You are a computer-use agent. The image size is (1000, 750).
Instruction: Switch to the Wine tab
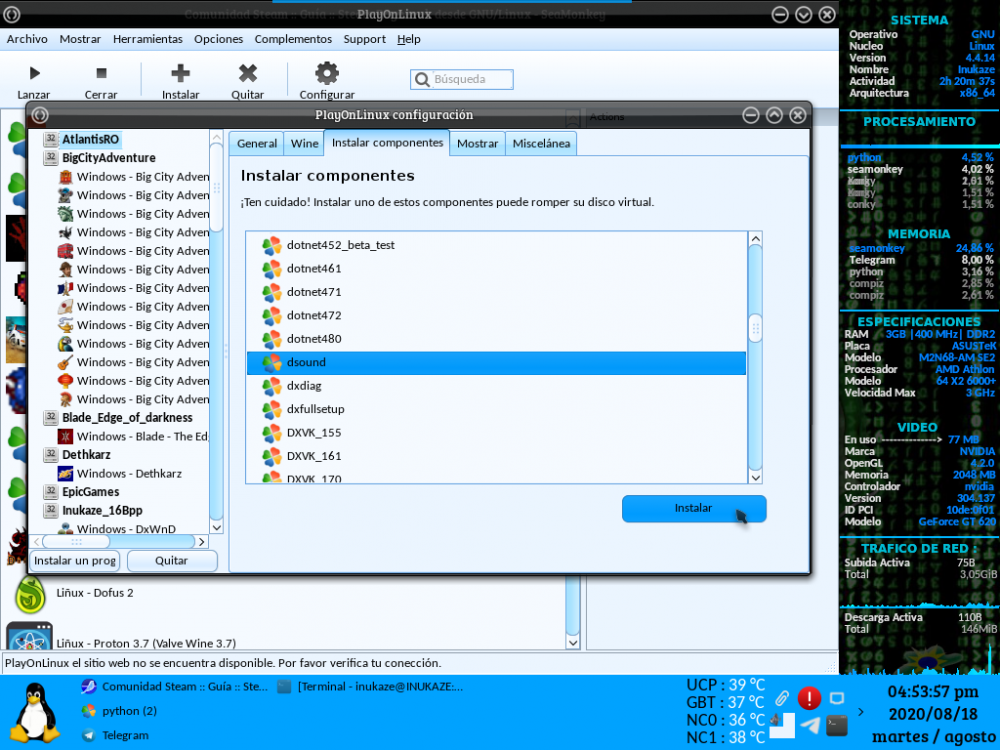304,144
